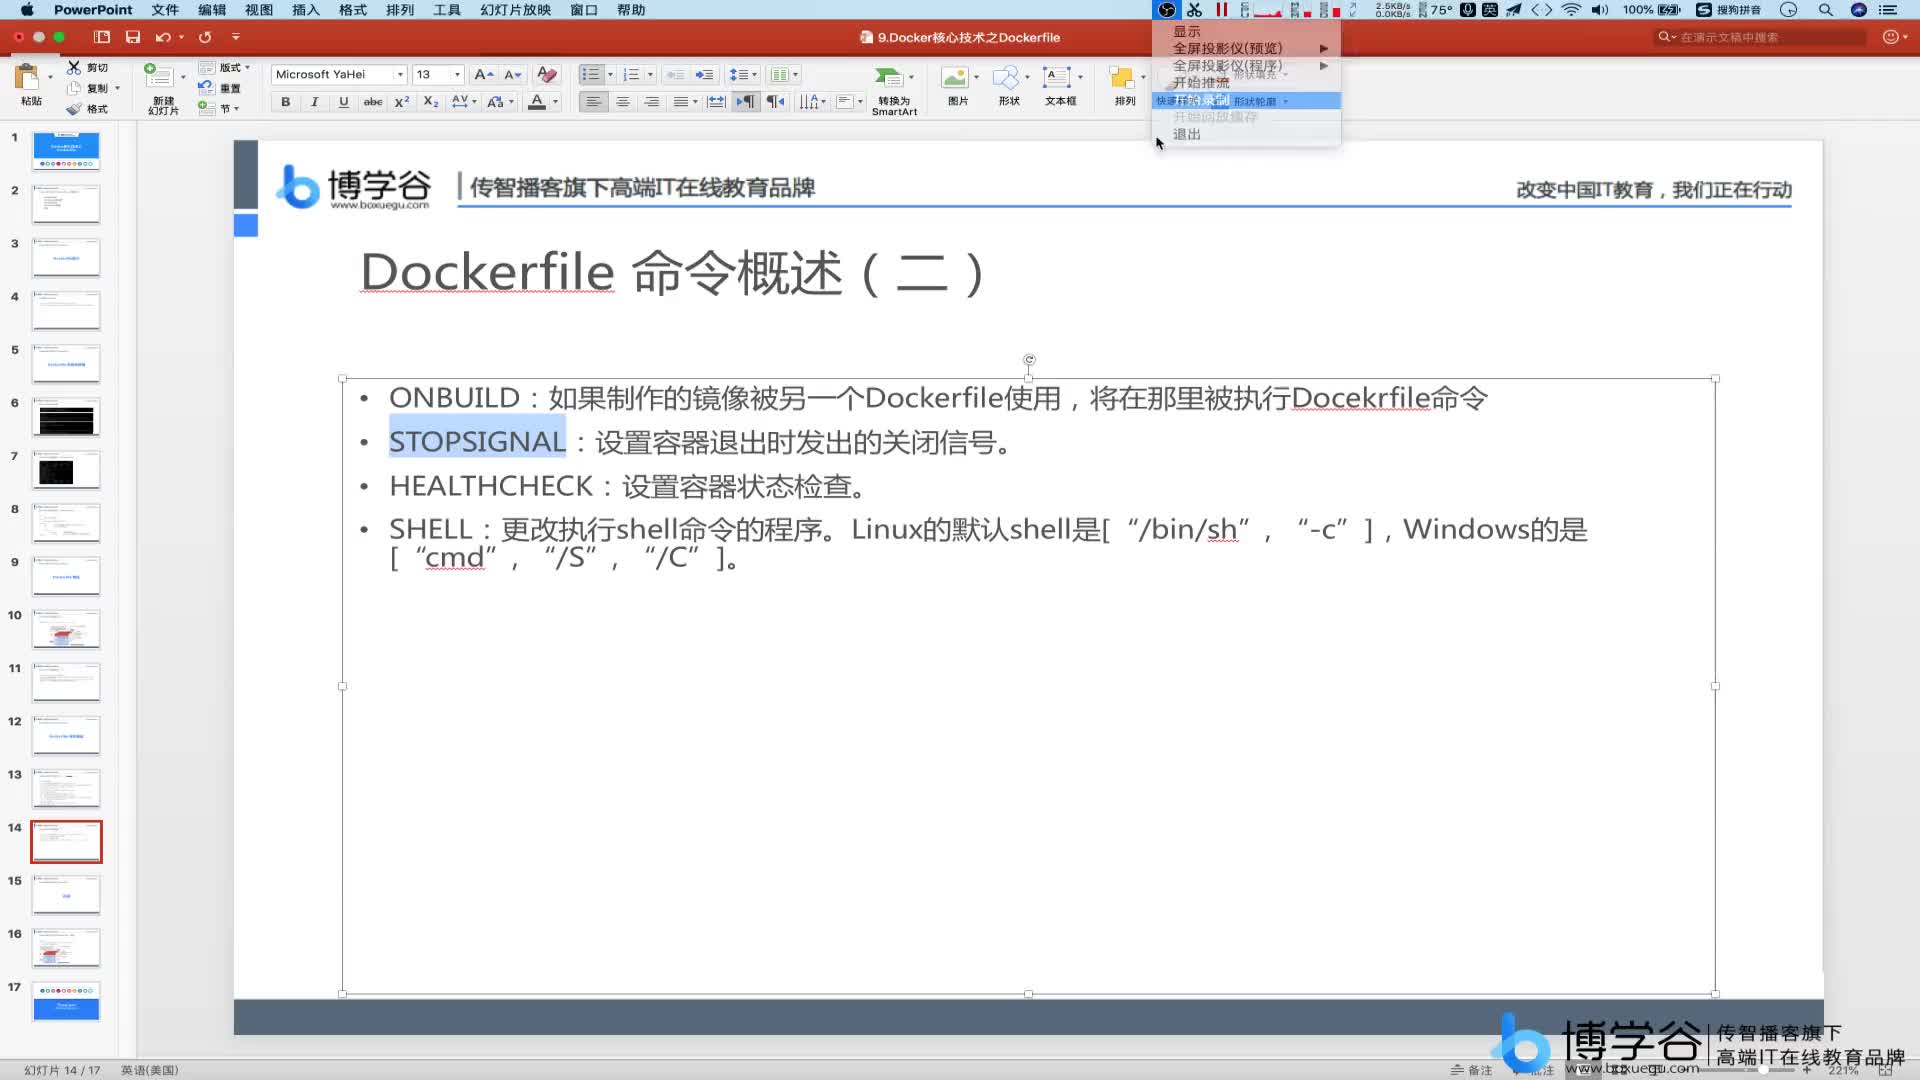Screen dimensions: 1920x1080
Task: Apply subscript formatting
Action: click(430, 102)
